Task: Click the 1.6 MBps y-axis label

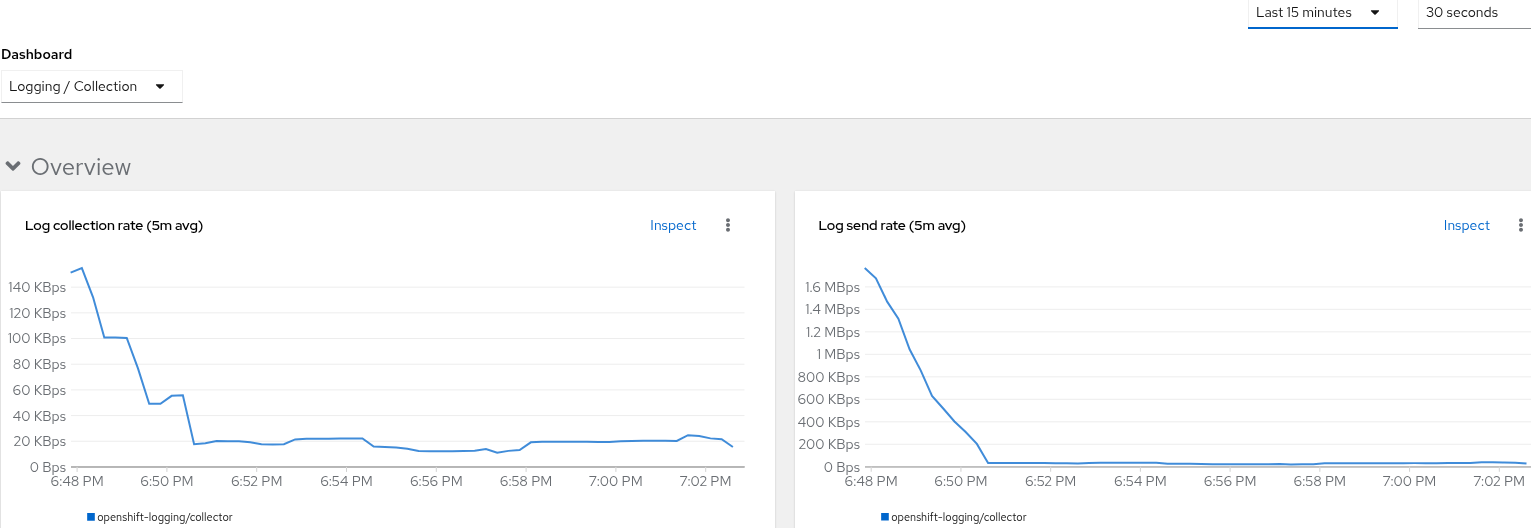Action: [832, 288]
